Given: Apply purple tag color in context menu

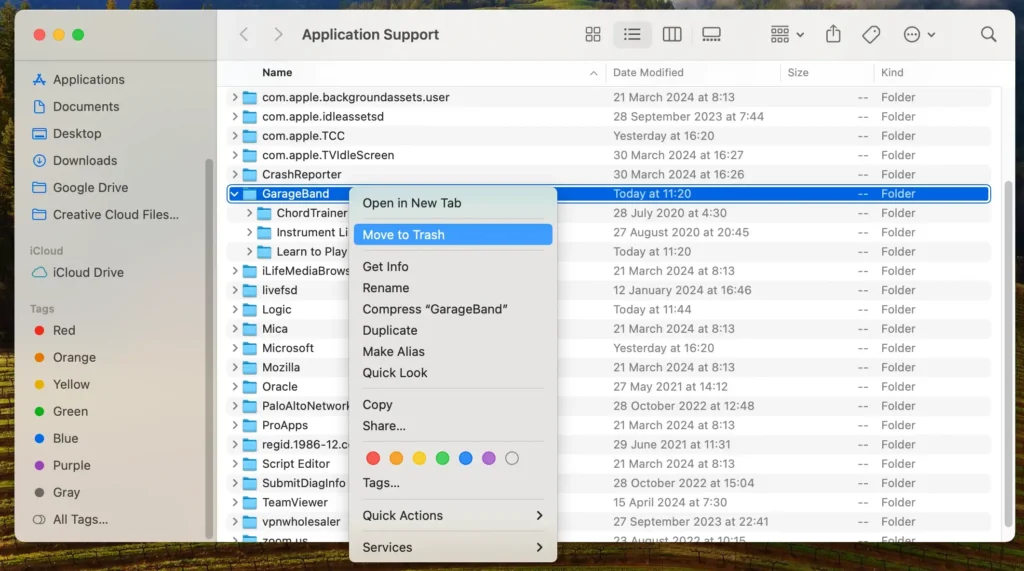Looking at the screenshot, I should [x=488, y=459].
